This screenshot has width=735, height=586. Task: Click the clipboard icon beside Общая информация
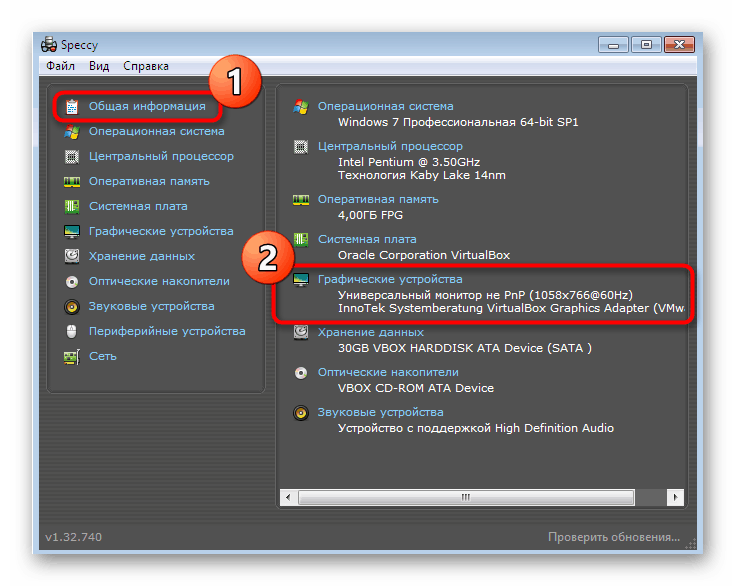(72, 107)
